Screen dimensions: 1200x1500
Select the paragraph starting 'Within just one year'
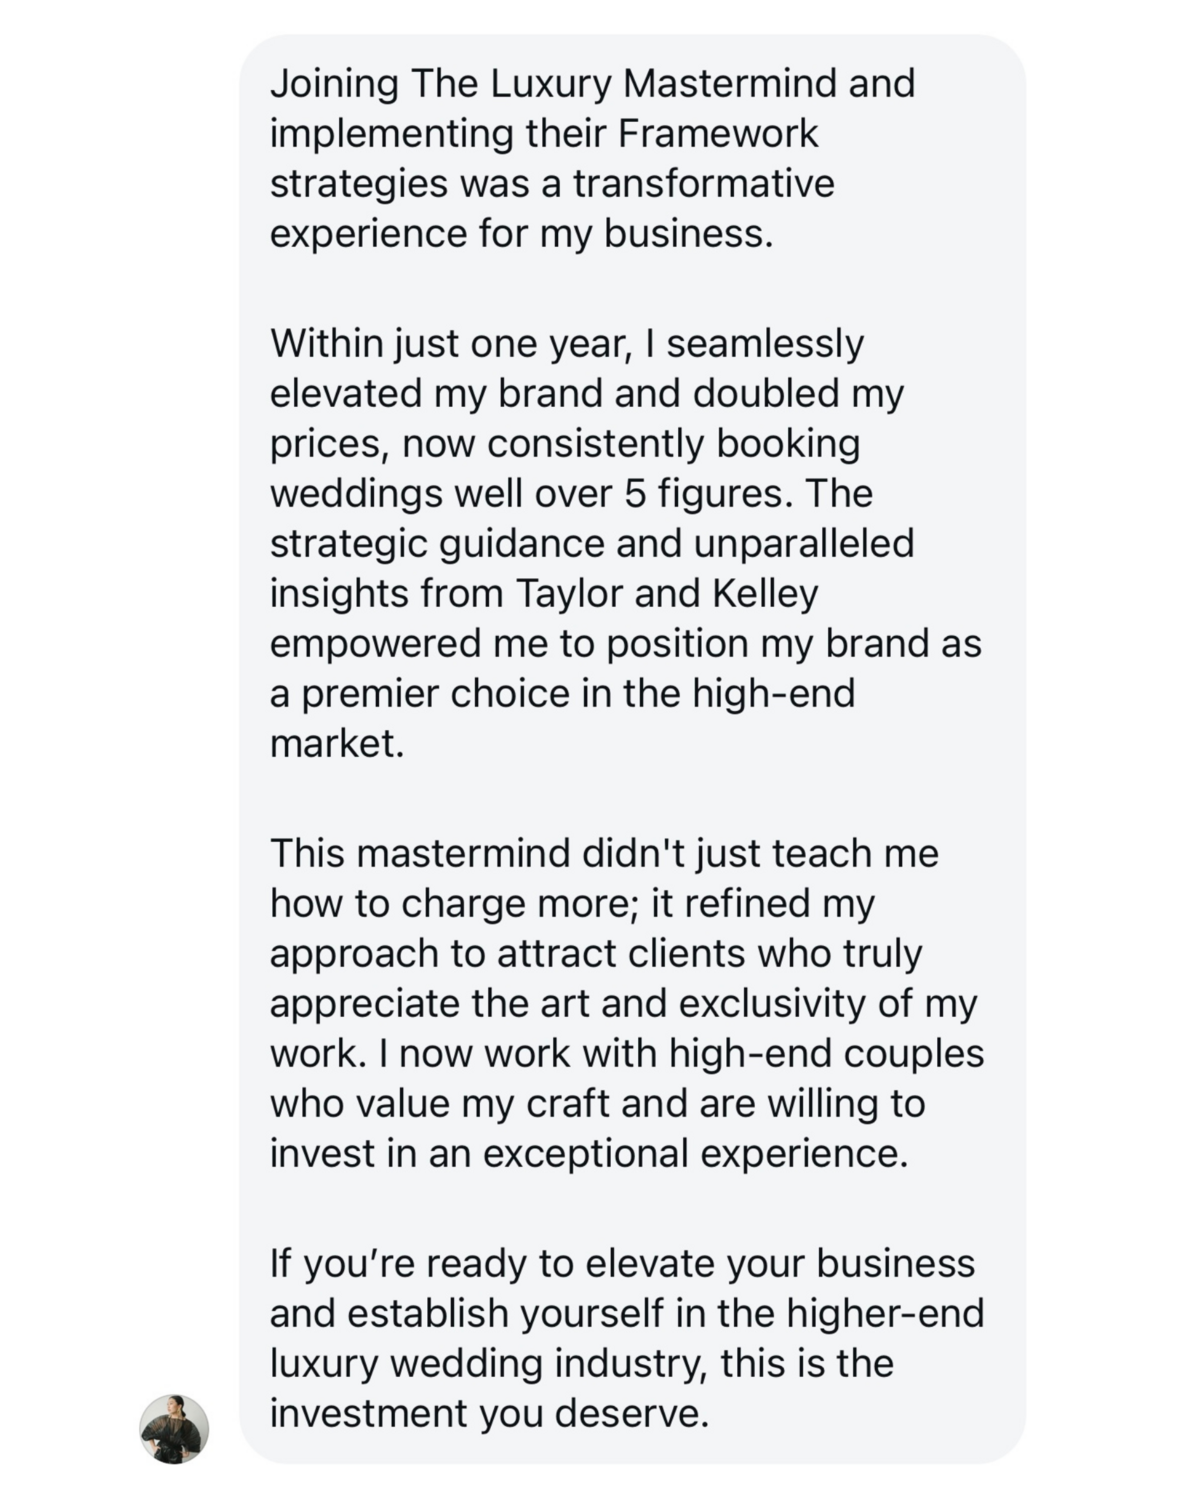point(626,543)
